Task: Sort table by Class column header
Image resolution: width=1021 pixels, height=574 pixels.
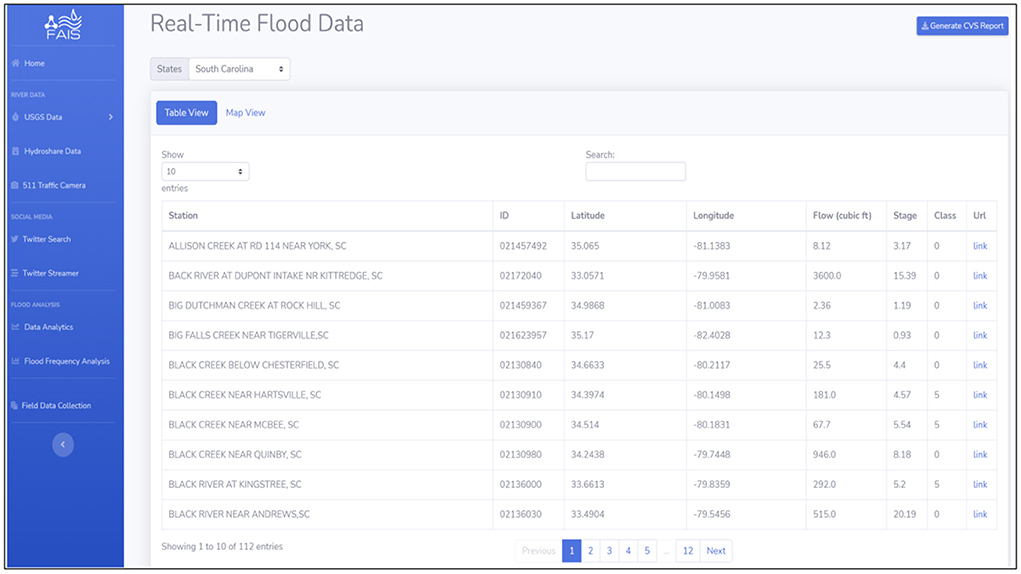Action: click(x=947, y=215)
